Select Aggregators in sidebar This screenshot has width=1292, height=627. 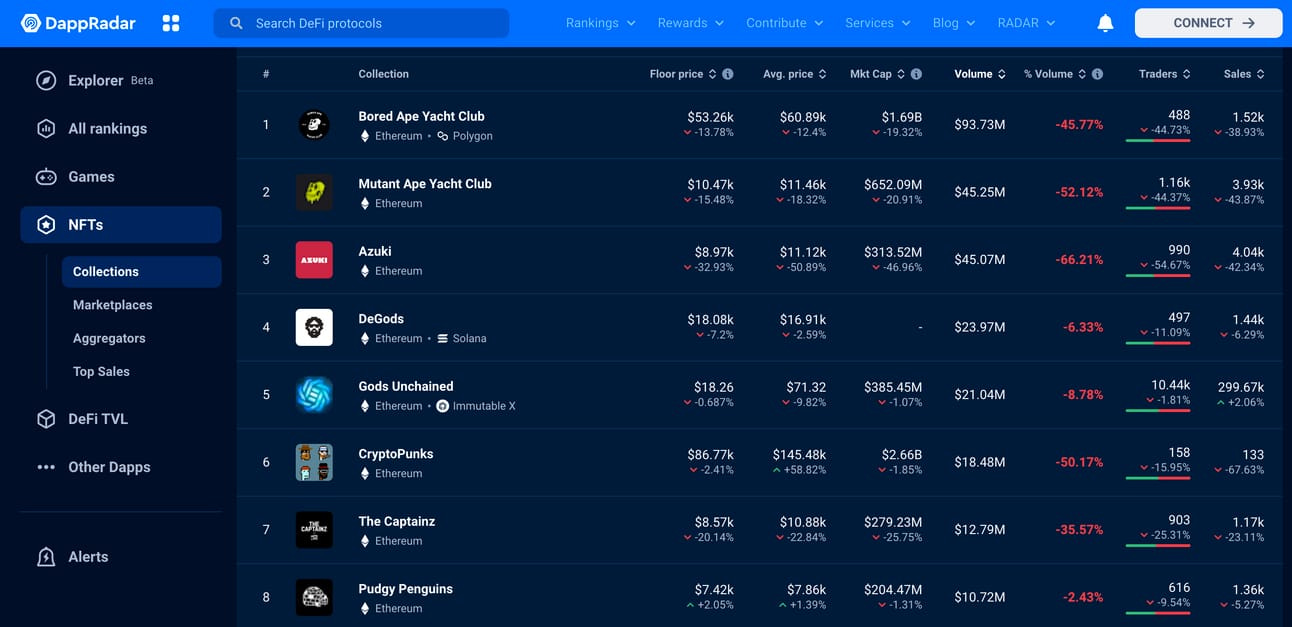tap(109, 339)
